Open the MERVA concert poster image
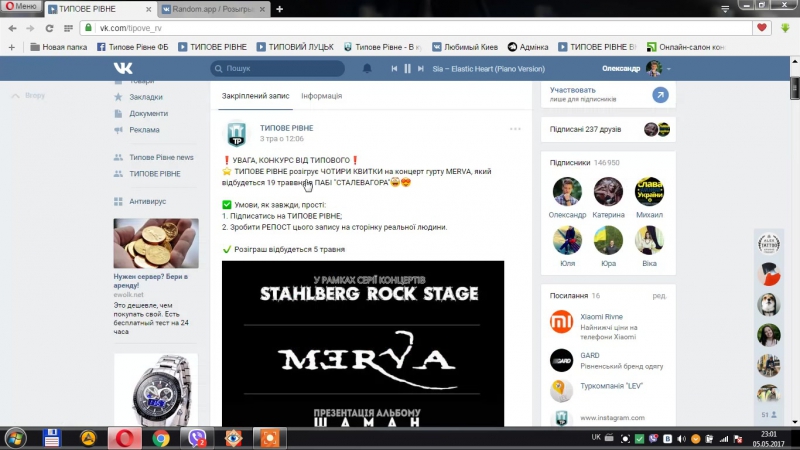Screen dimensions: 800x450 tap(363, 343)
